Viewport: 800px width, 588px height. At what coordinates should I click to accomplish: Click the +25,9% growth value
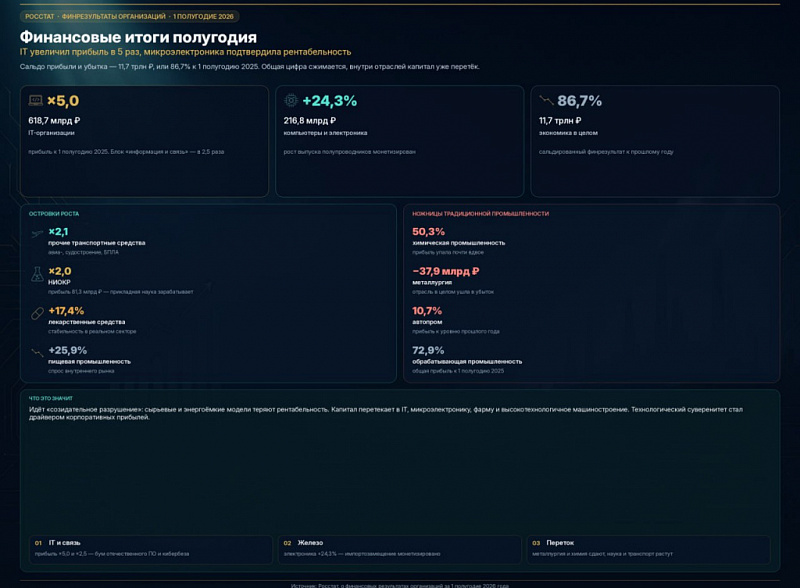click(x=68, y=351)
